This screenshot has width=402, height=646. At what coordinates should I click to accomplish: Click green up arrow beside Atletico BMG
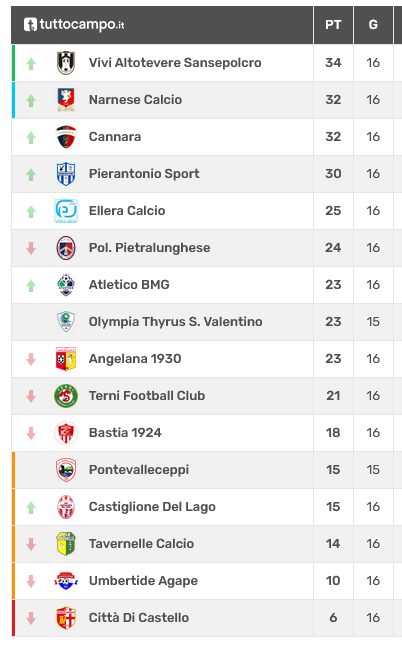(x=31, y=286)
